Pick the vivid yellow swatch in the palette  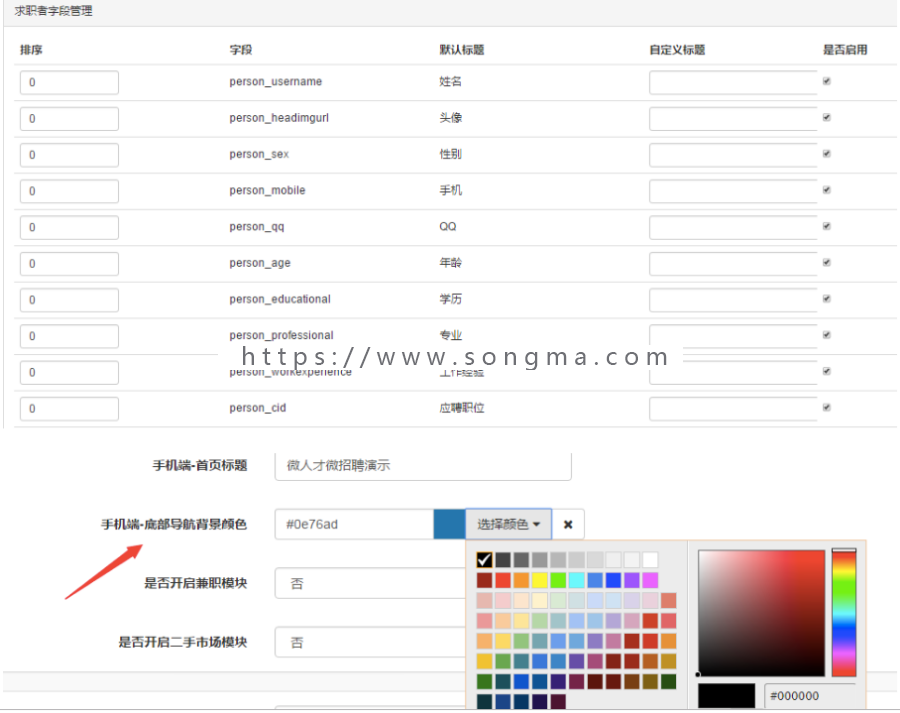tap(540, 580)
